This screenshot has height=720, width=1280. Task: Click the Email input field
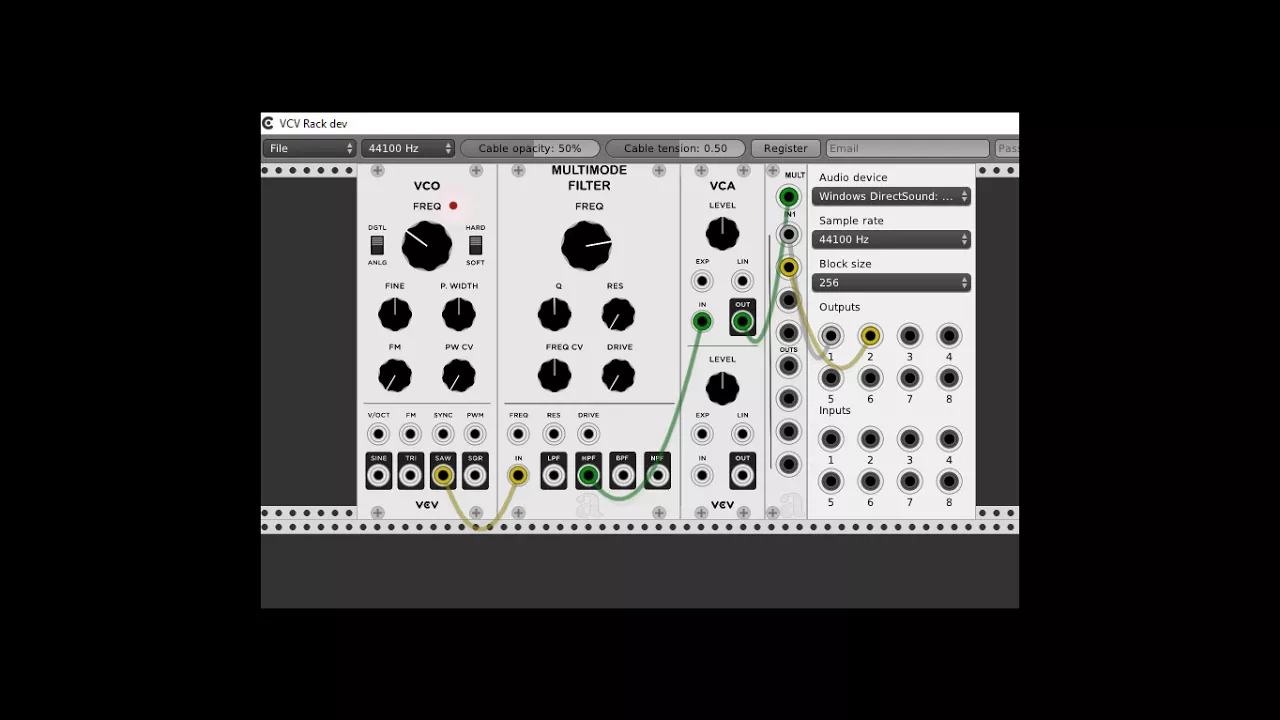(907, 148)
